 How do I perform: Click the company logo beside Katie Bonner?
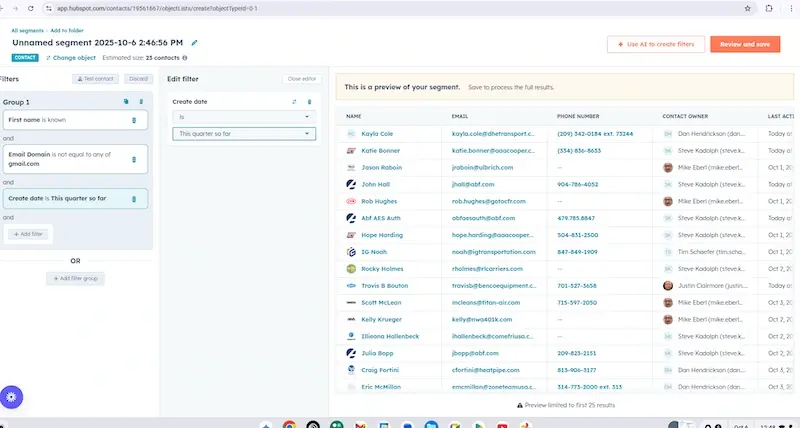[351, 151]
